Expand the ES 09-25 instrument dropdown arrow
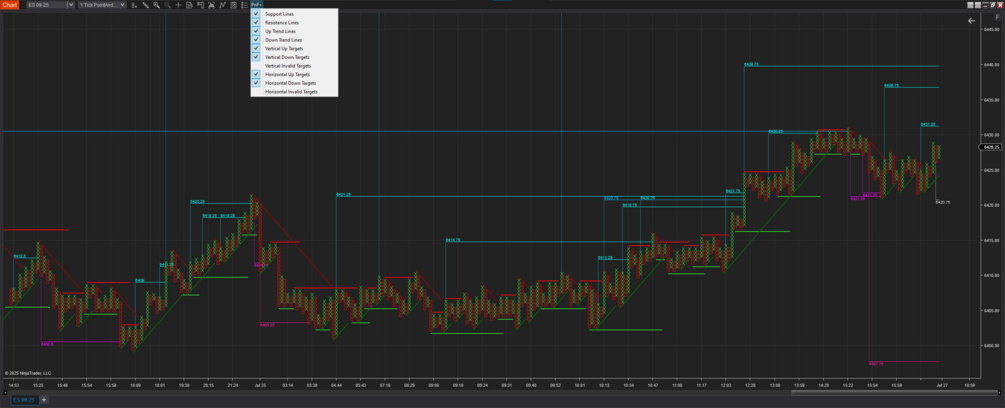The width and height of the screenshot is (1005, 408). click(x=71, y=5)
